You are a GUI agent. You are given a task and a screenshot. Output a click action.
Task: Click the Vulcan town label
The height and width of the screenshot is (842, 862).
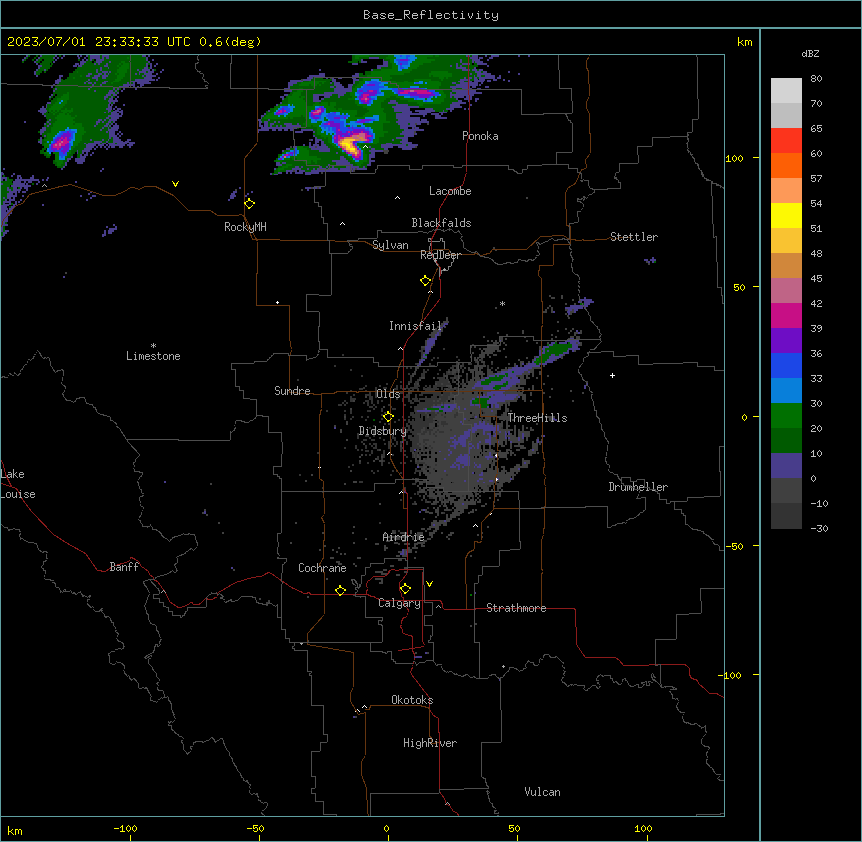[x=542, y=792]
